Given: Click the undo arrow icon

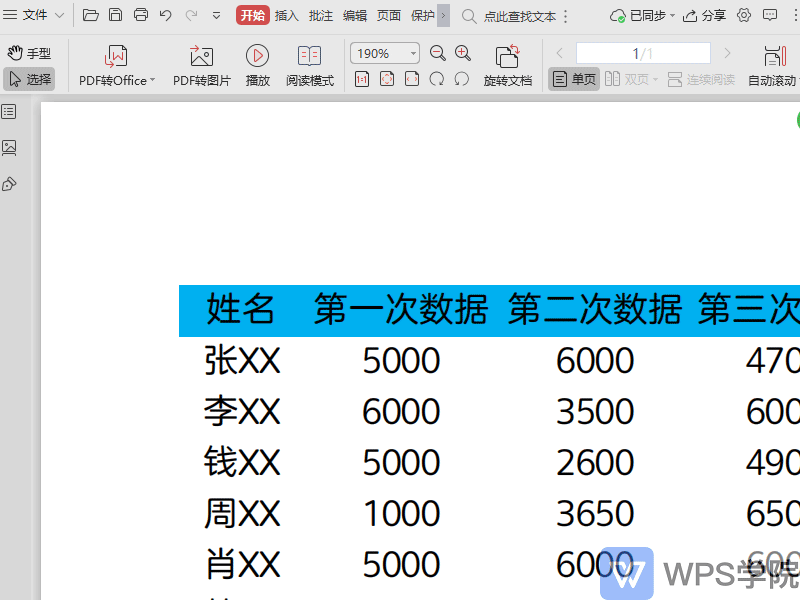Looking at the screenshot, I should (165, 15).
